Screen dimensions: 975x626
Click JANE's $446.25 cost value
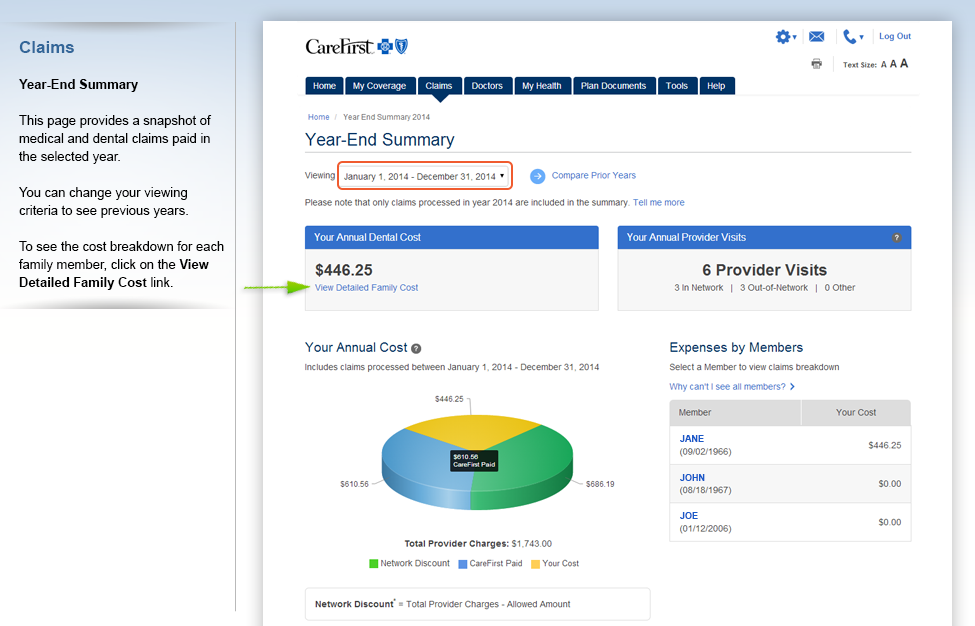(x=885, y=445)
